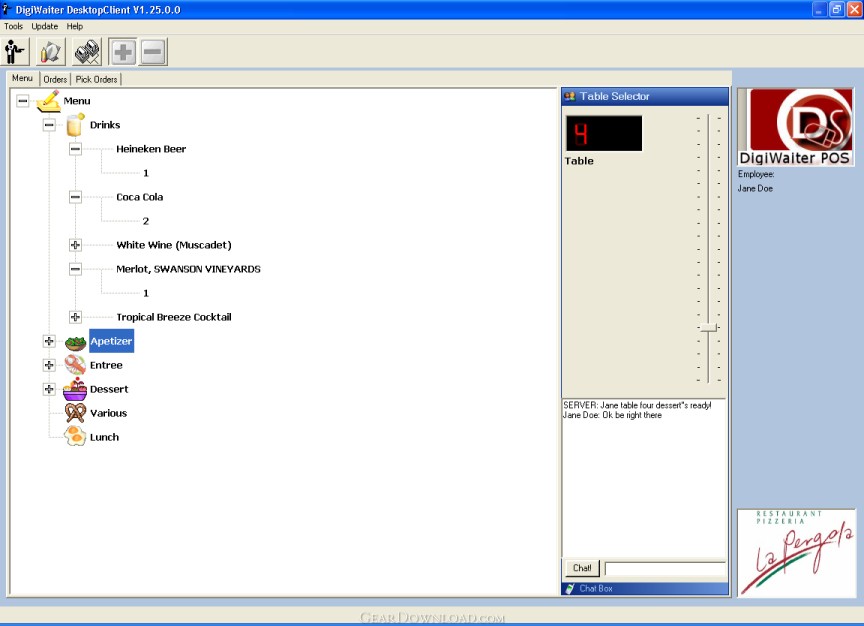864x626 pixels.
Task: Click the Lunch fried eggs icon
Action: click(75, 436)
